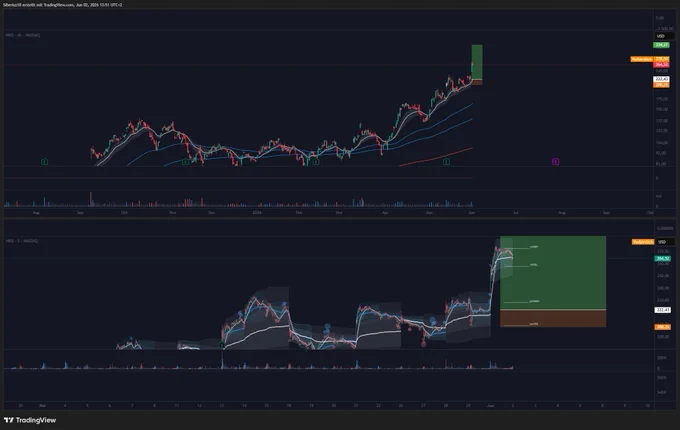Image resolution: width=680 pixels, height=430 pixels.
Task: Click the Apr label, upper time axis
Action: point(385,213)
